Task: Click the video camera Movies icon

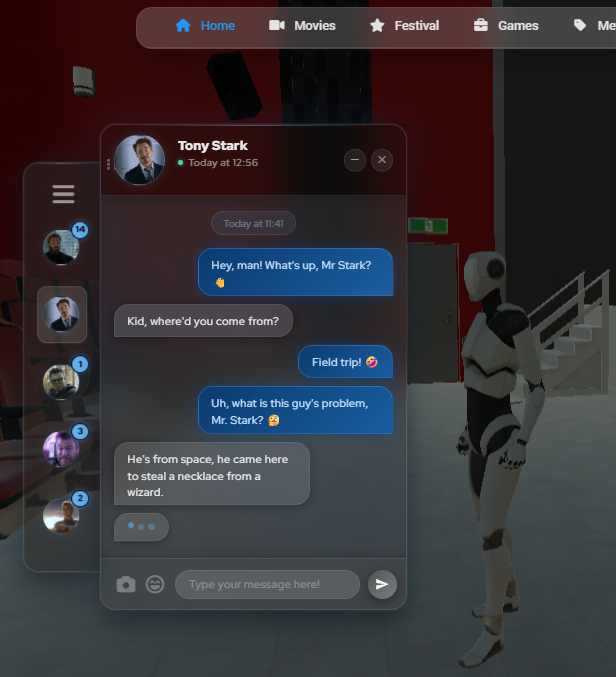Action: coord(277,25)
